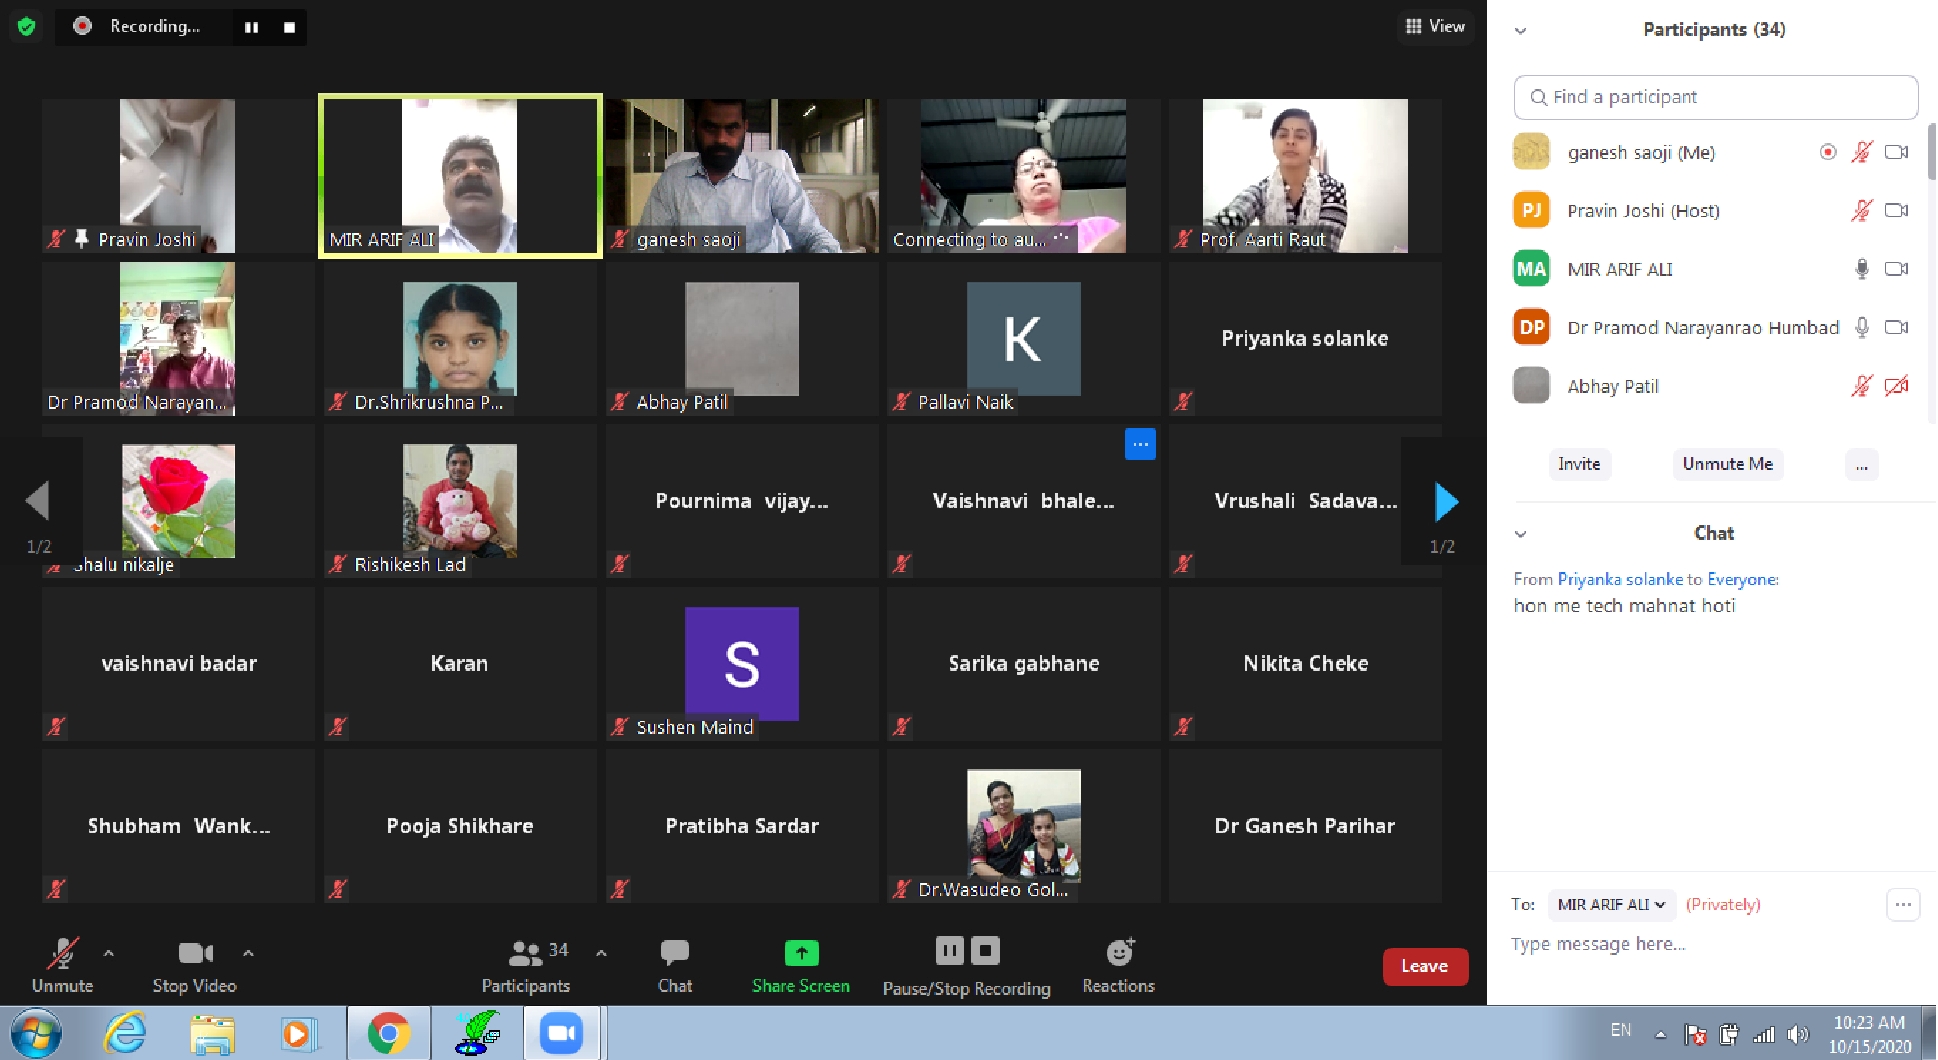Image resolution: width=1938 pixels, height=1060 pixels.
Task: Toggle Stop Video camera button
Action: (x=195, y=953)
